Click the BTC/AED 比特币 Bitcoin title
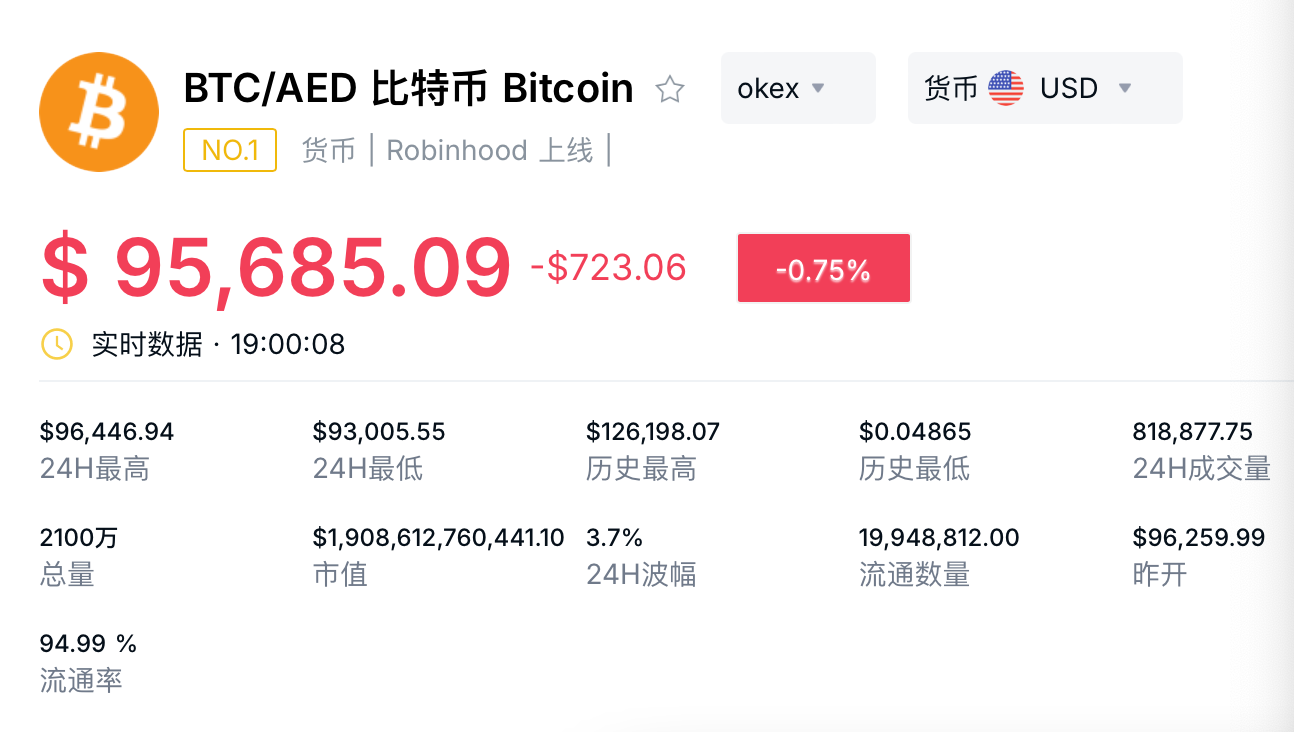Screen dimensions: 1294x732 (408, 88)
